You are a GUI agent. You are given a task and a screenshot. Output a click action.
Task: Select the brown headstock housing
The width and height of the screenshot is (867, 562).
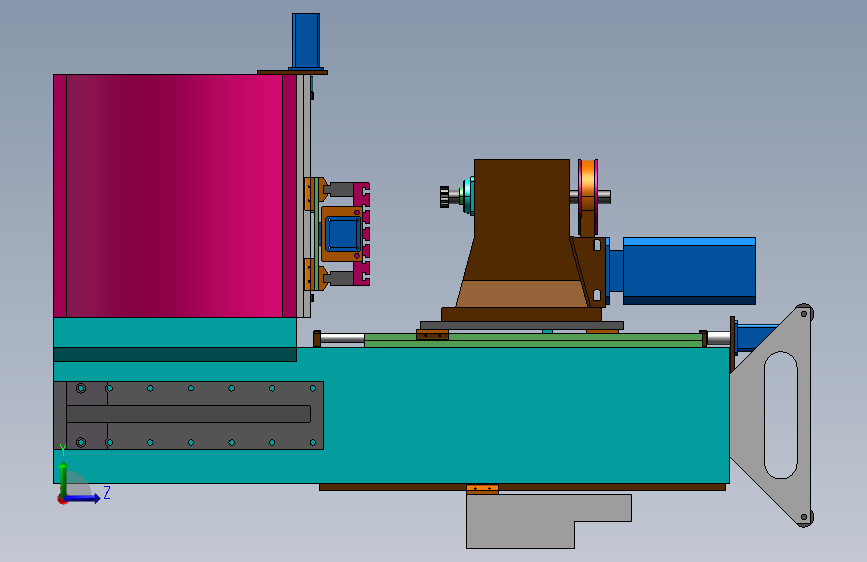click(521, 232)
